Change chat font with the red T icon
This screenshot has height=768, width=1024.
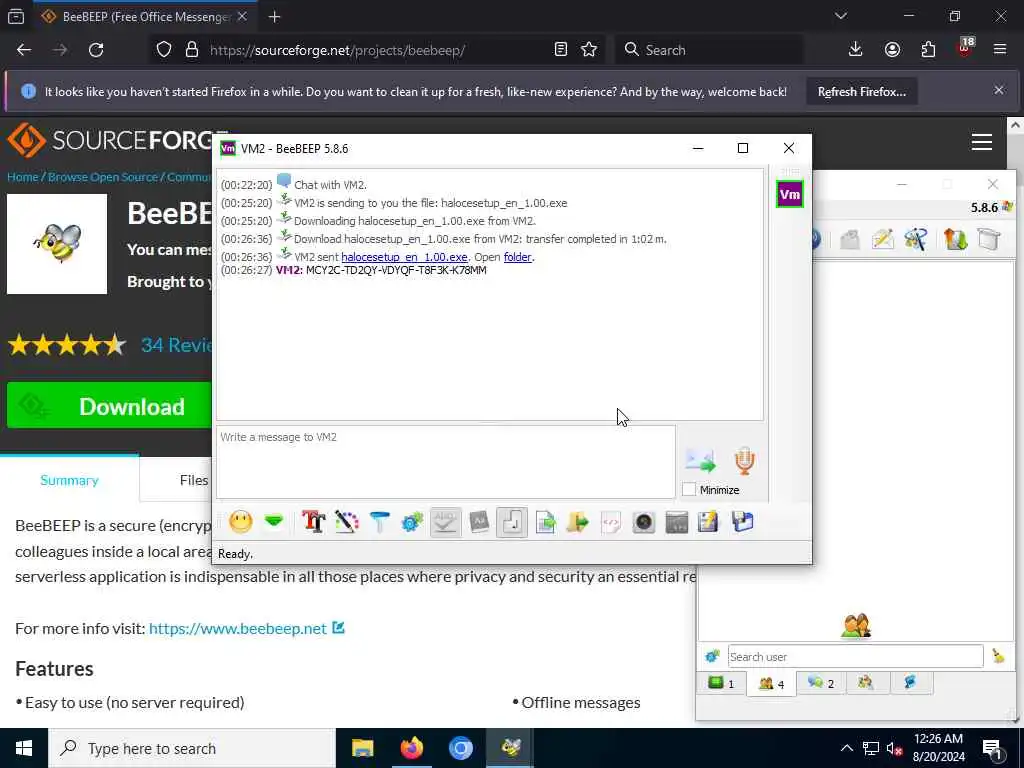pyautogui.click(x=313, y=522)
